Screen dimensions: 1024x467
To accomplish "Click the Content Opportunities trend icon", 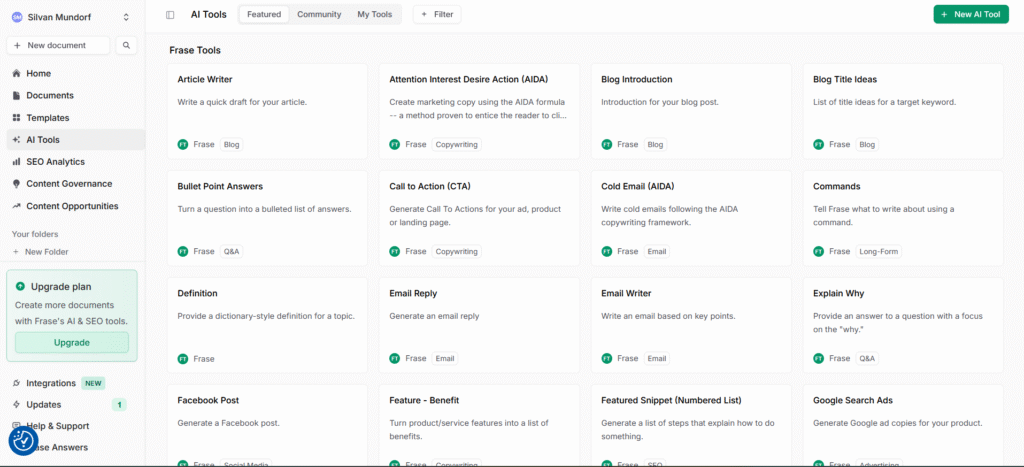I will pos(16,206).
